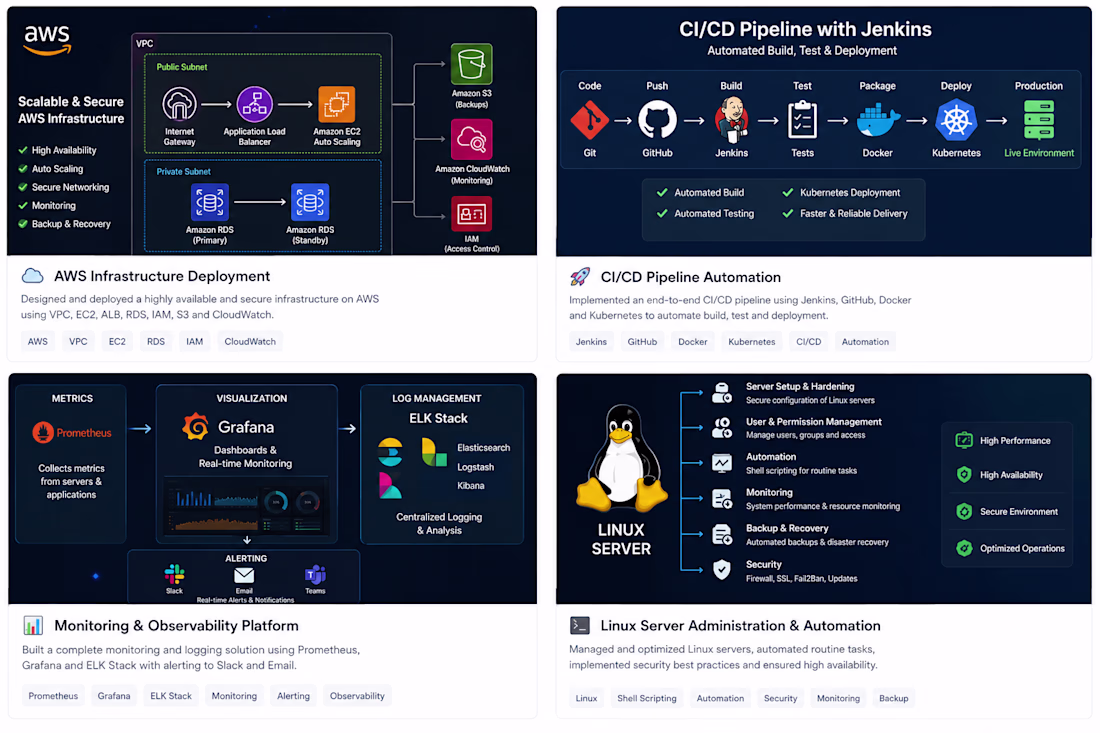
Task: Click the 'Centralized Logging & Analysis' text
Action: coord(439,524)
